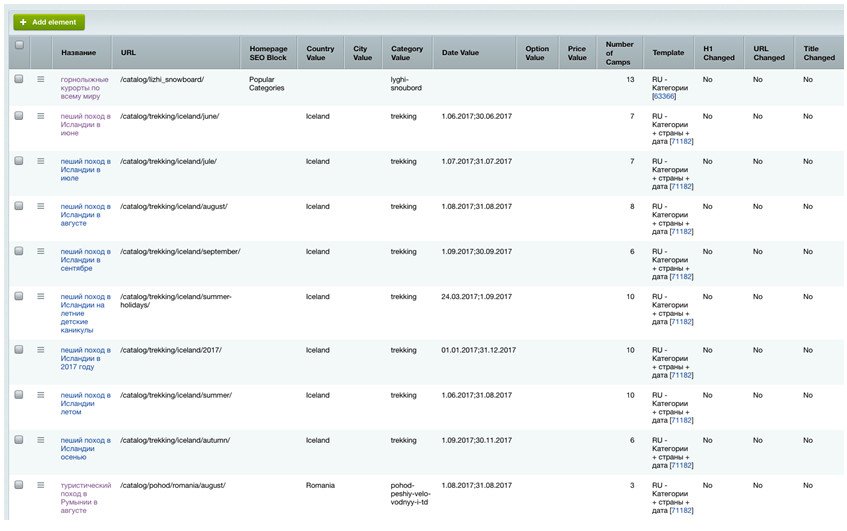Open the hamburger menu for iceland/jule row
The image size is (847, 531).
(41, 161)
